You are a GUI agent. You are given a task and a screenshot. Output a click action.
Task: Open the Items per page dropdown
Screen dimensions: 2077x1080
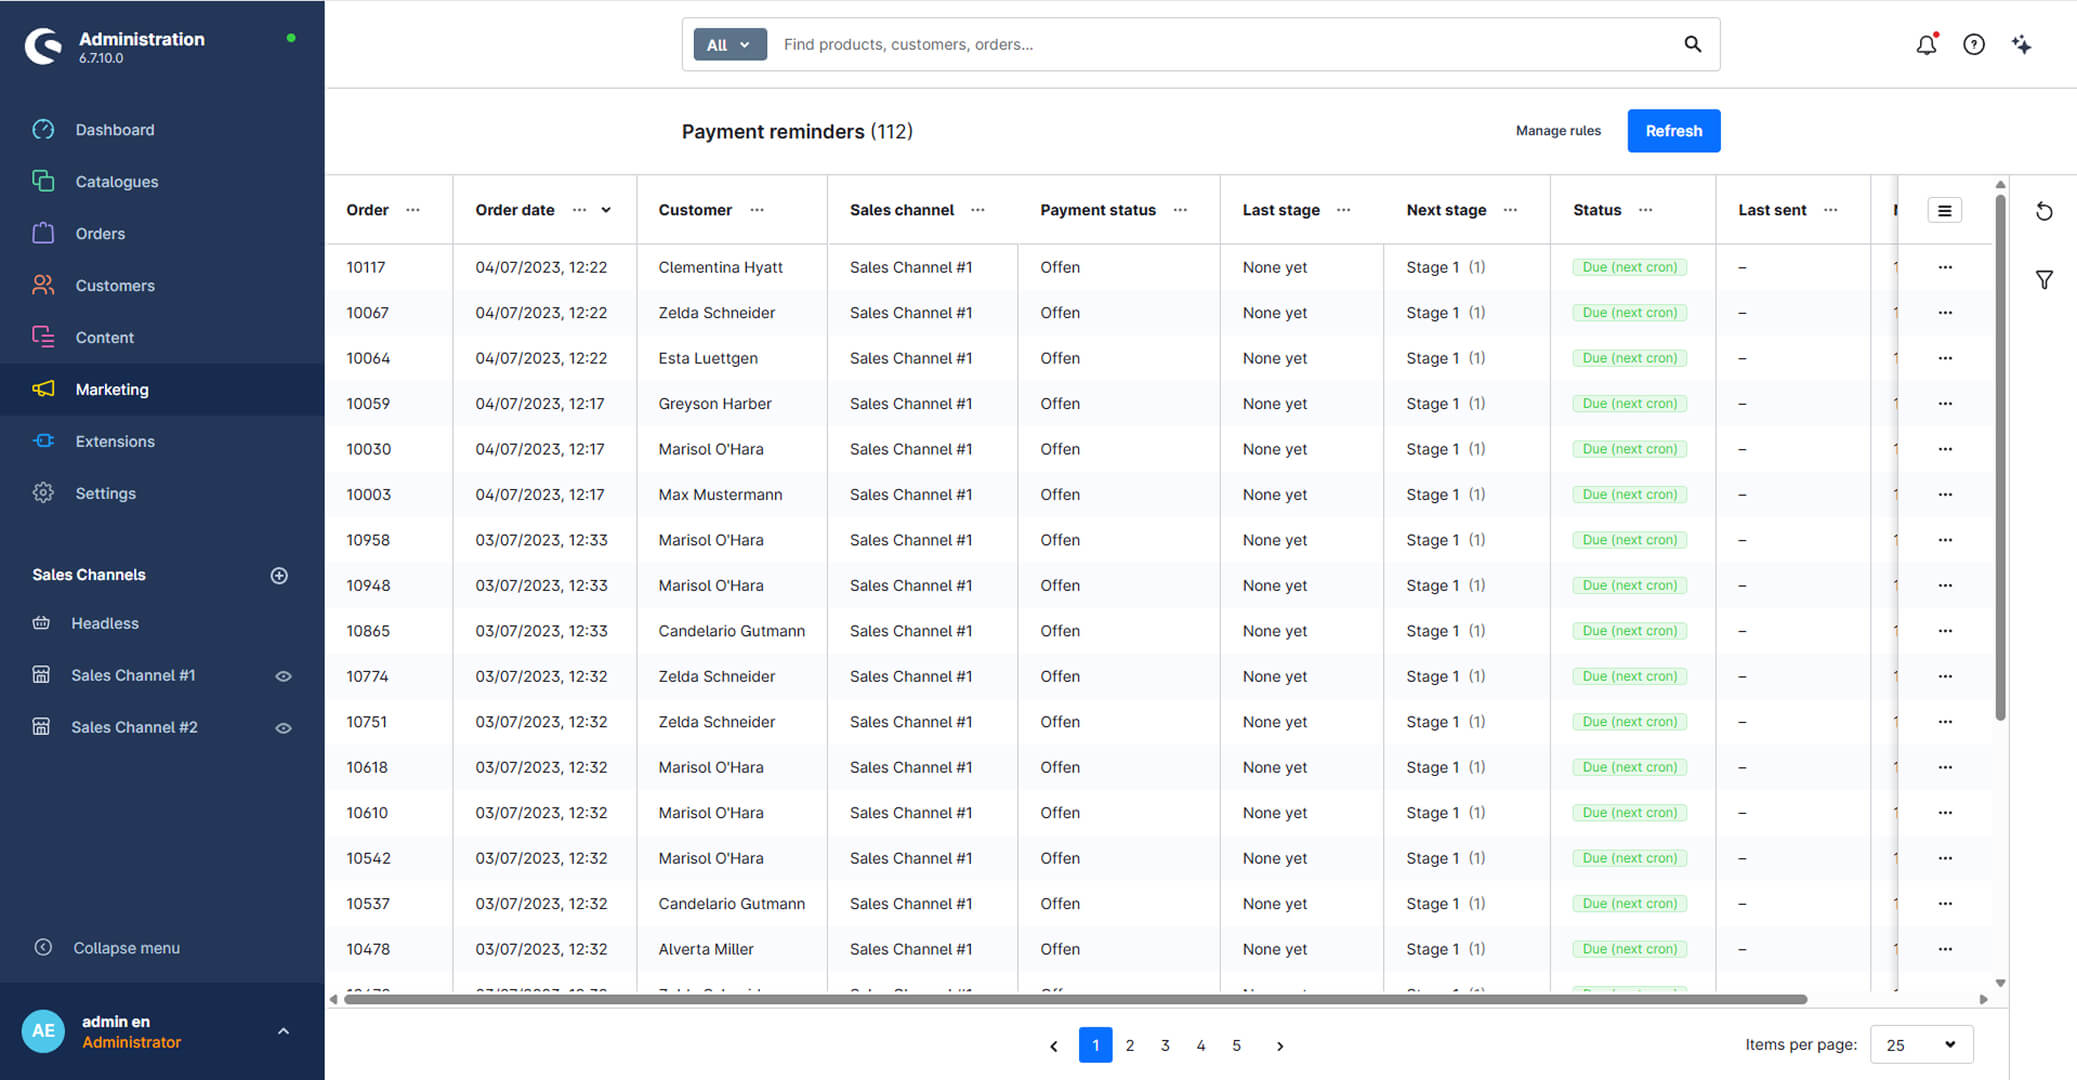pyautogui.click(x=1921, y=1045)
